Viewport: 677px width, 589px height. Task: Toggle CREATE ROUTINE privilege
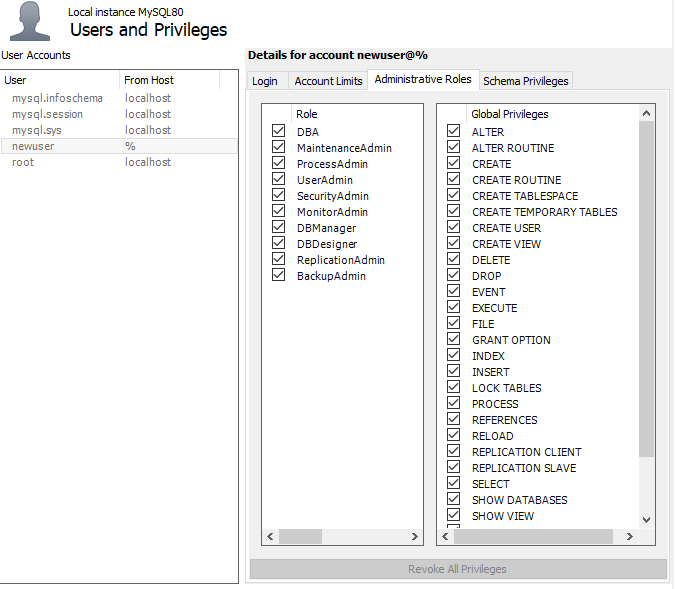coord(453,179)
